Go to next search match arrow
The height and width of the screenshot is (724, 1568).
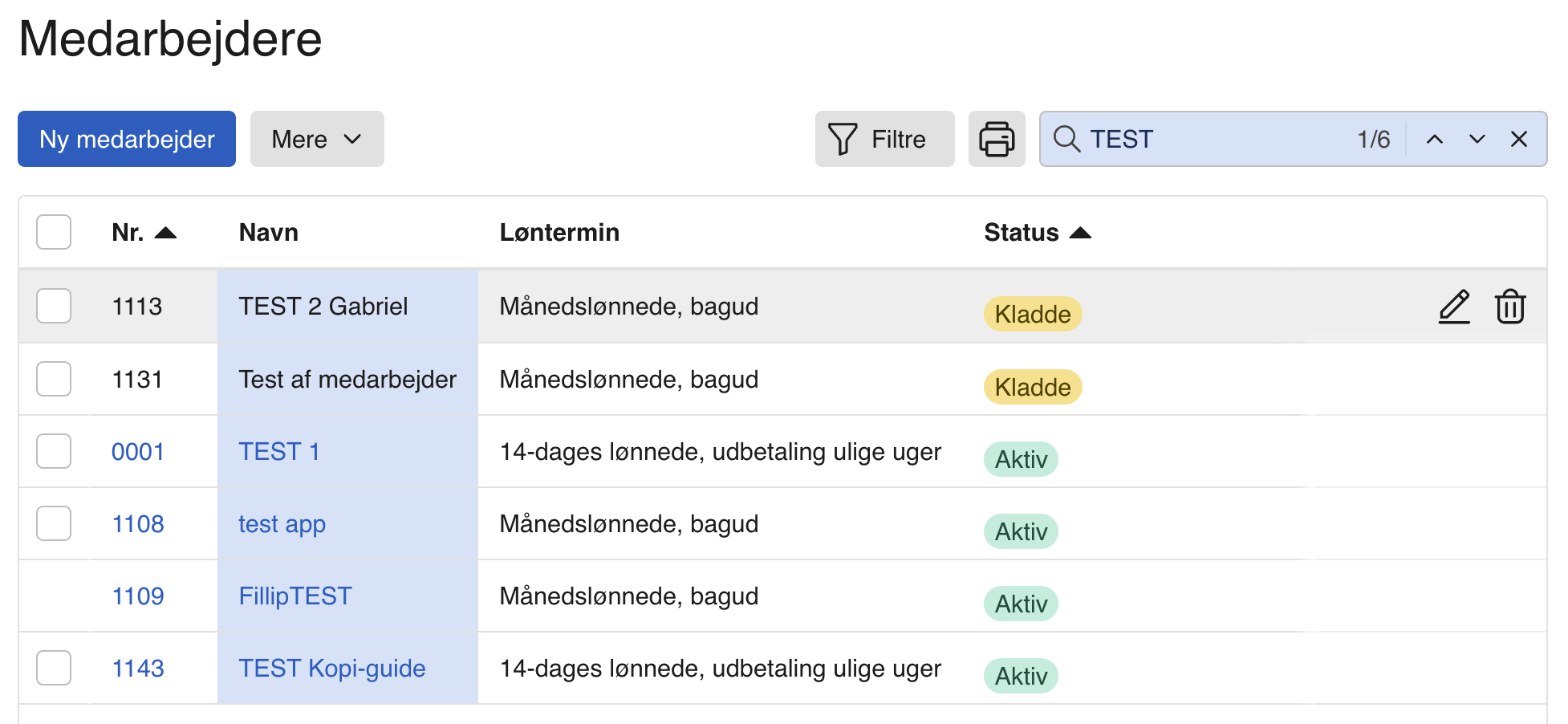coord(1477,139)
